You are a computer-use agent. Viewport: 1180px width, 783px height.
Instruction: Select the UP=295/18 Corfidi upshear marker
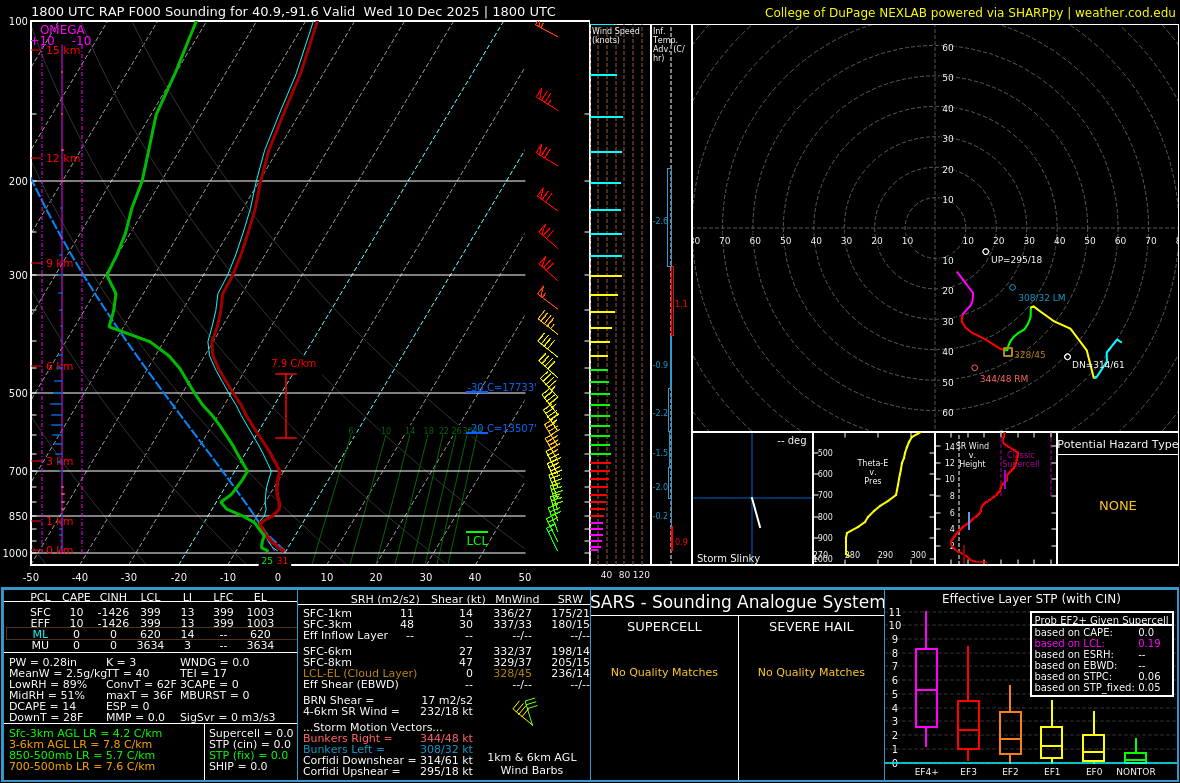(x=986, y=252)
